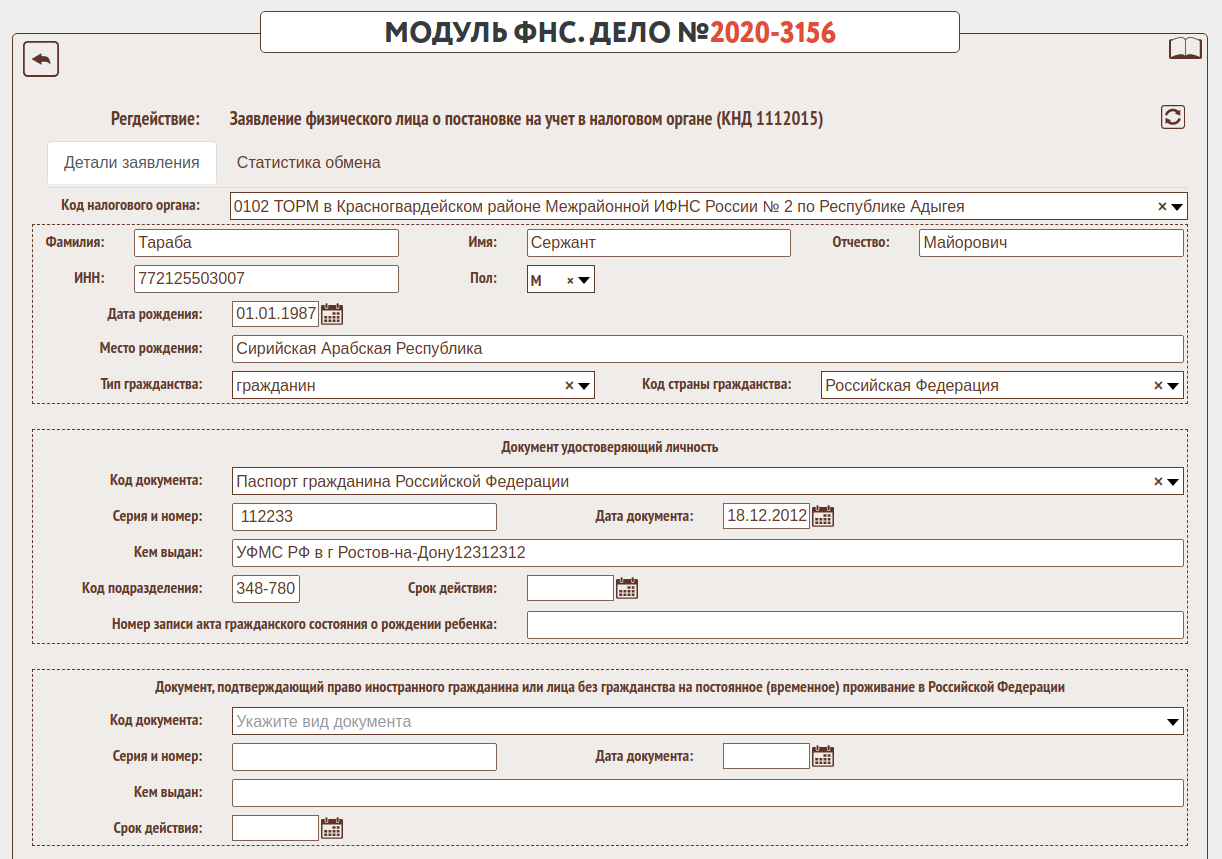Screen dimensions: 1222x859
Task: Click the Фамилия field containing Тараба
Action: 266,243
